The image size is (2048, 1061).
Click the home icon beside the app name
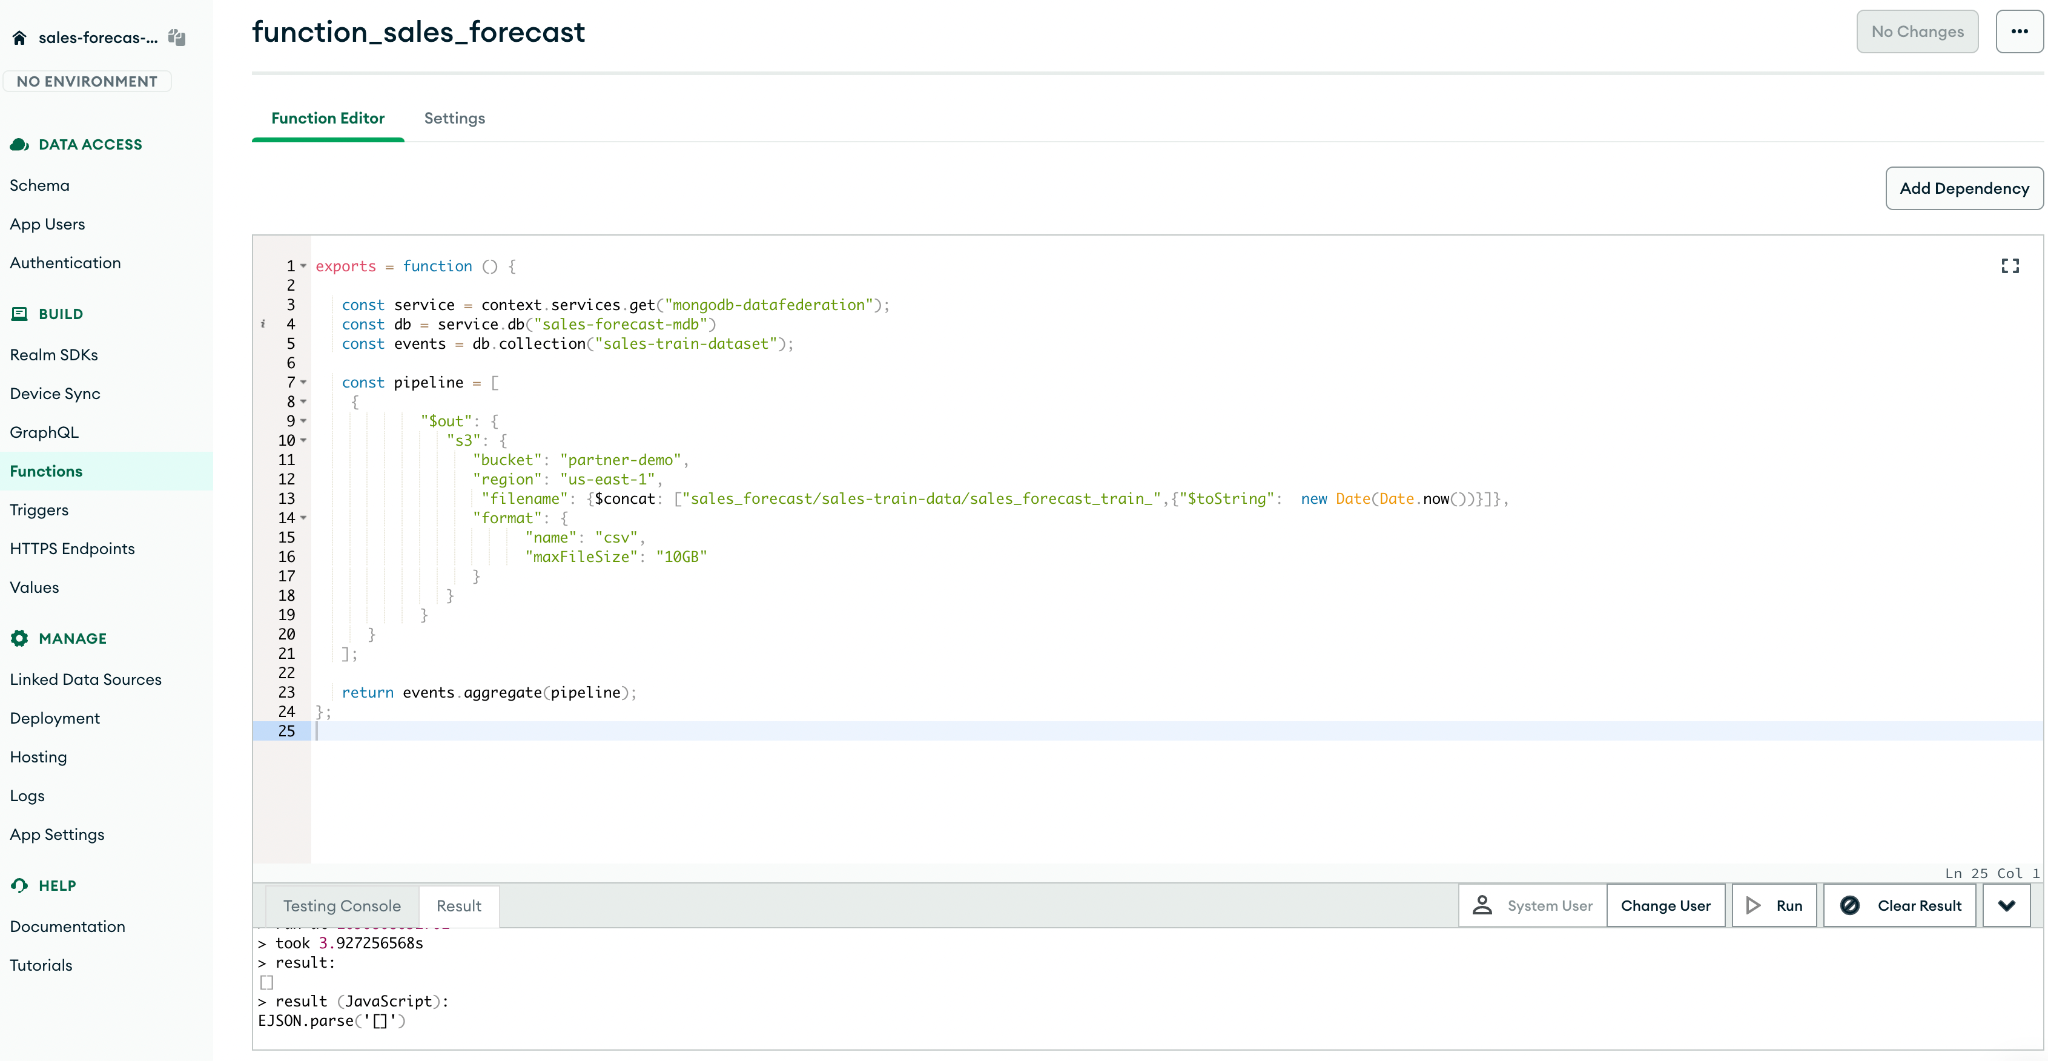pos(19,38)
